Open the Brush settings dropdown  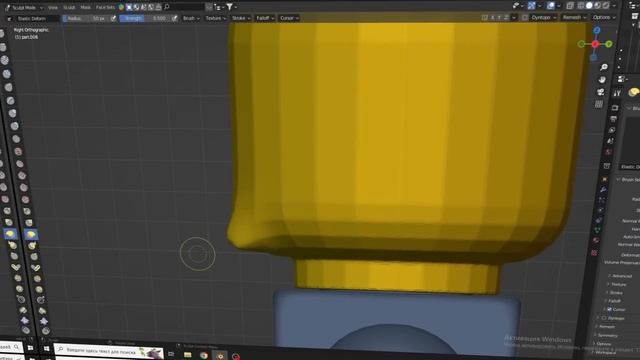(191, 18)
